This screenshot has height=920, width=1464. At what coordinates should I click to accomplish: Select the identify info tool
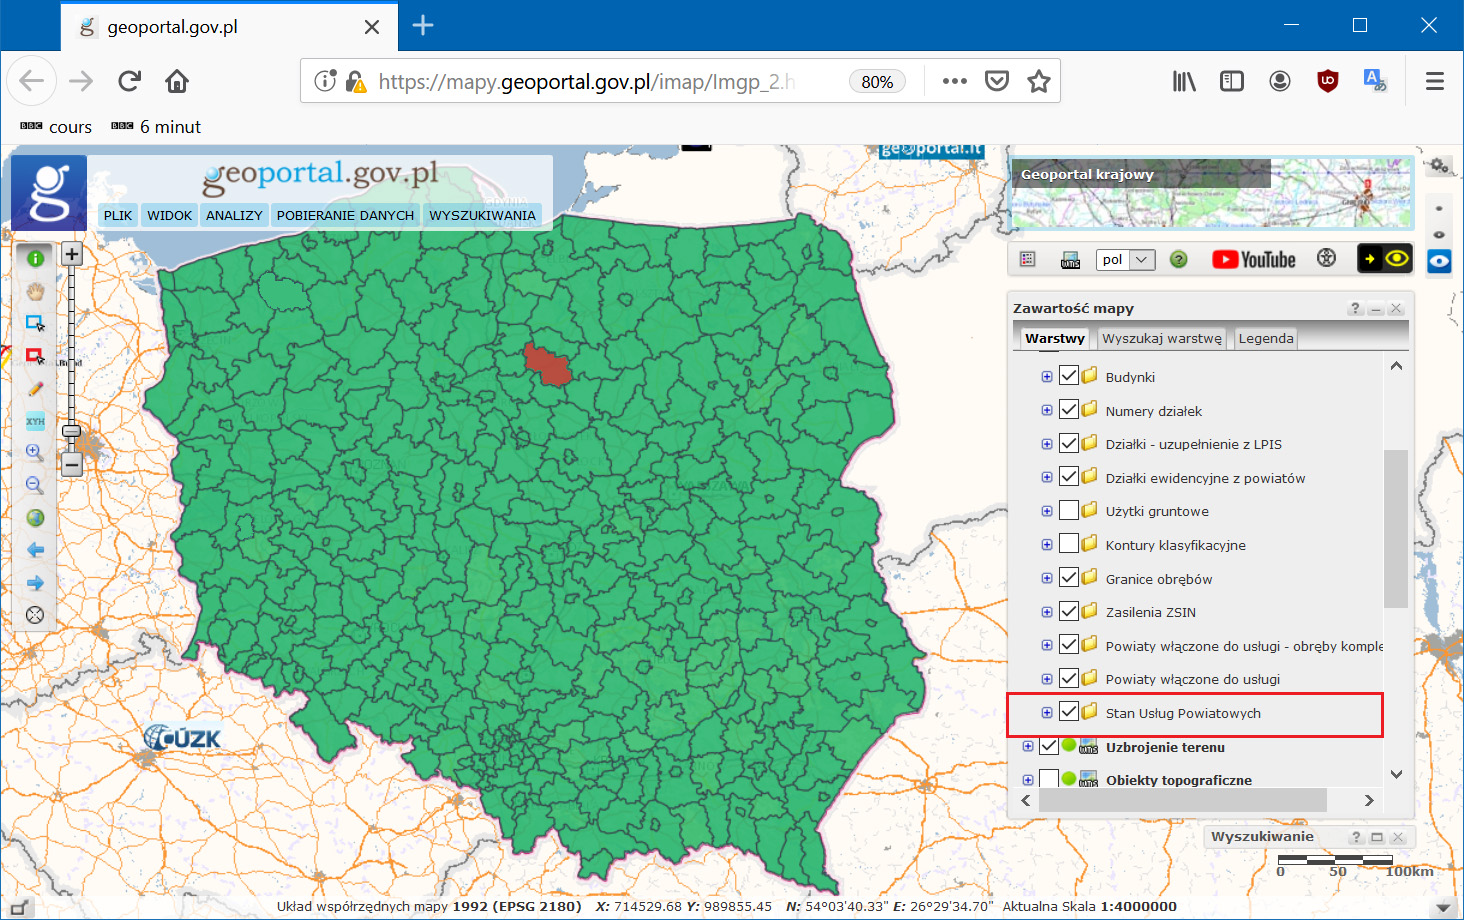(34, 257)
